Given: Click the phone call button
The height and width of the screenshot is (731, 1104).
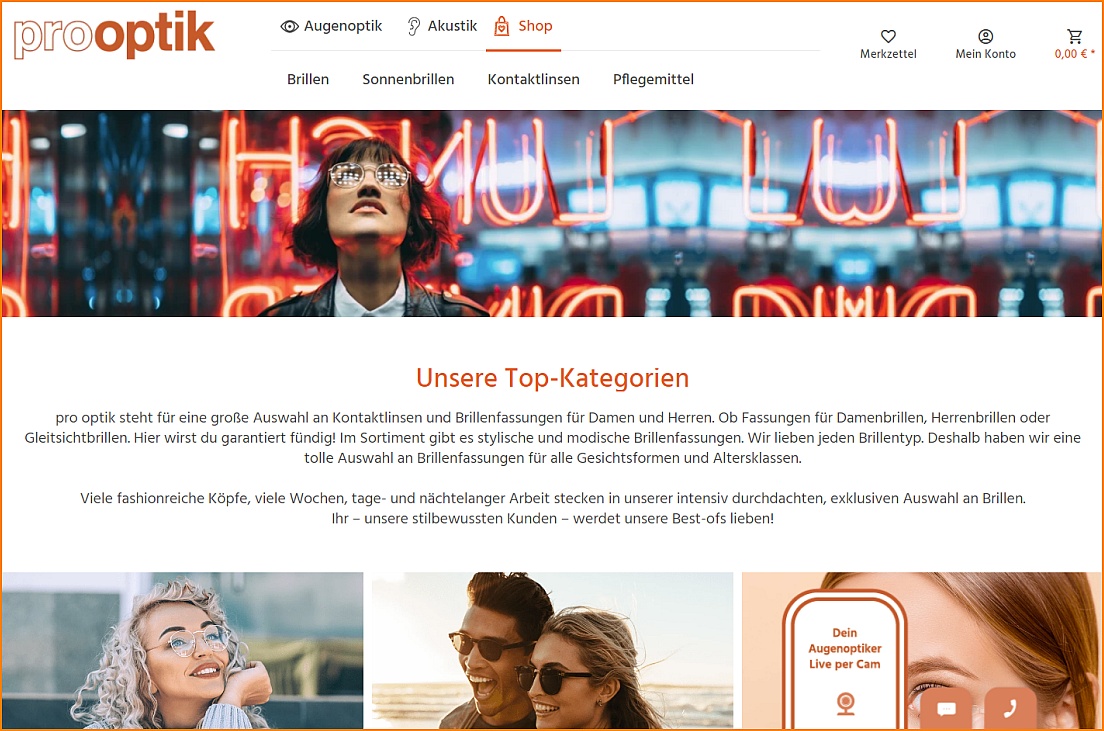Looking at the screenshot, I should pyautogui.click(x=1010, y=708).
